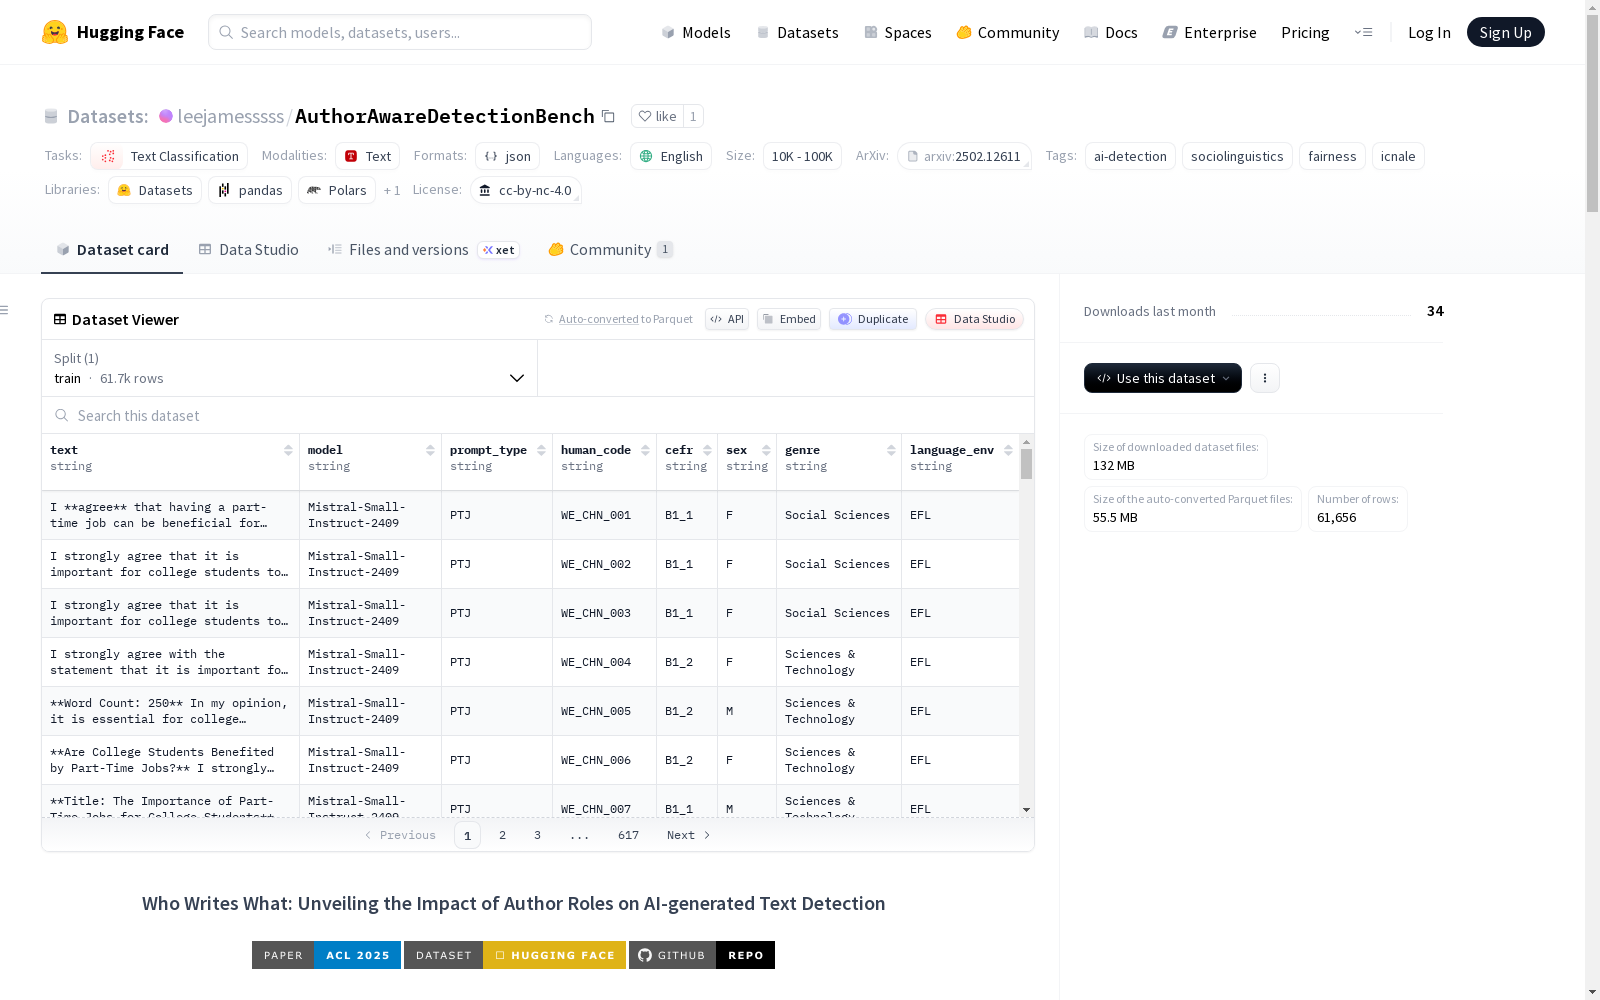Sort the human_code column

[645, 450]
